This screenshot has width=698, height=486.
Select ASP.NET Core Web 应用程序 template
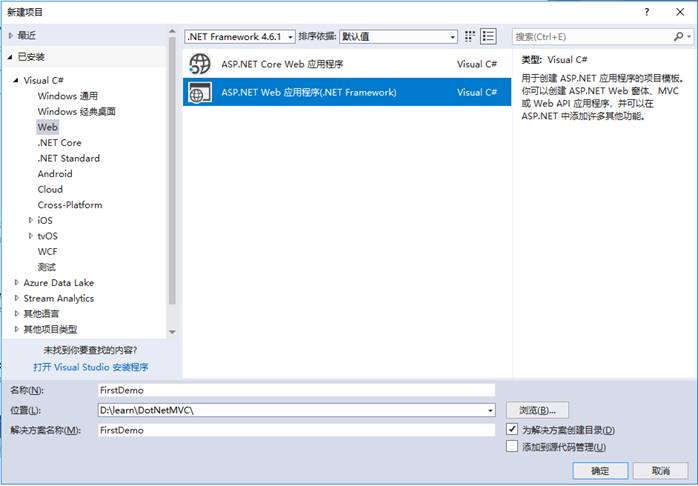click(347, 64)
